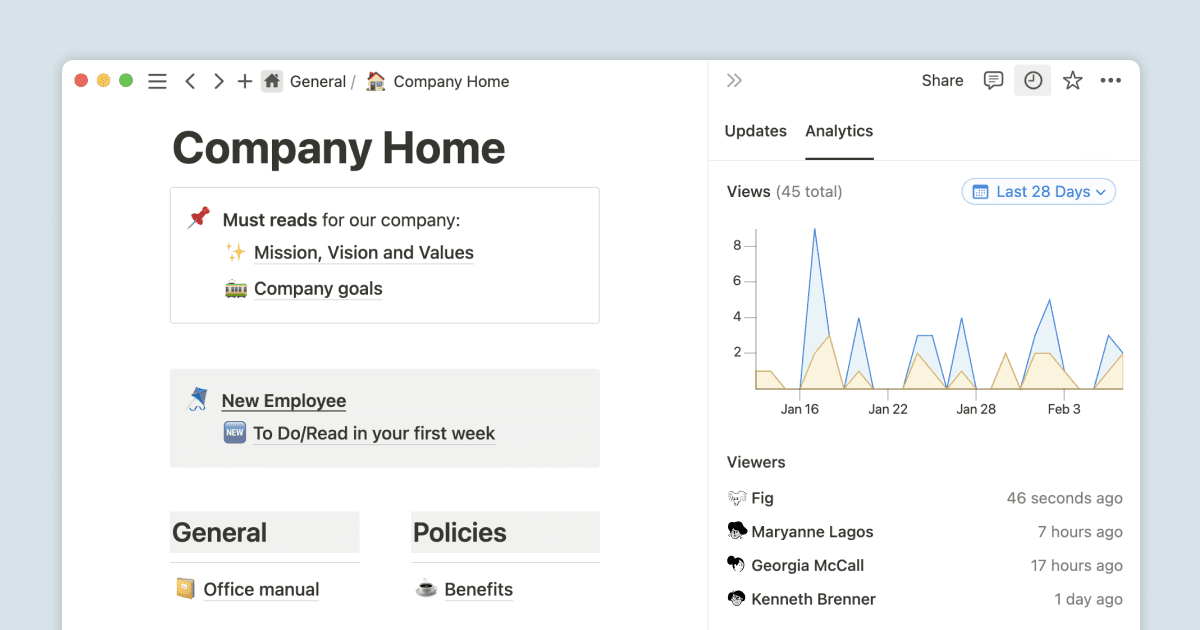Open the sidebar hamburger menu
Screen dimensions: 1200x630
click(x=157, y=81)
